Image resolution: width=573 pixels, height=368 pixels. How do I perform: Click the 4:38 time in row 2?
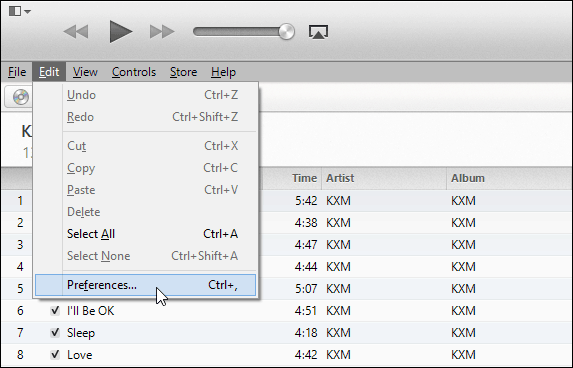[x=306, y=223]
